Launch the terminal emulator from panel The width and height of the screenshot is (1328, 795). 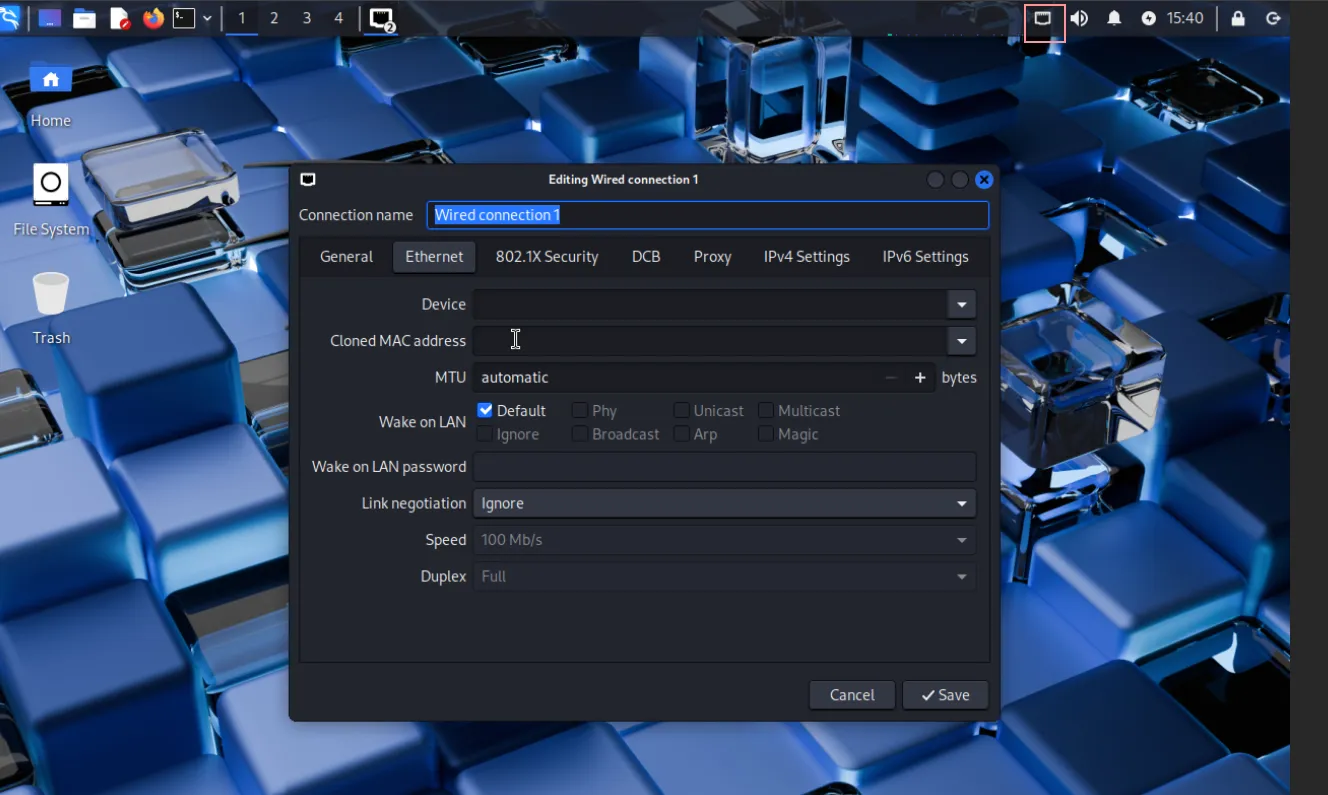coord(184,18)
